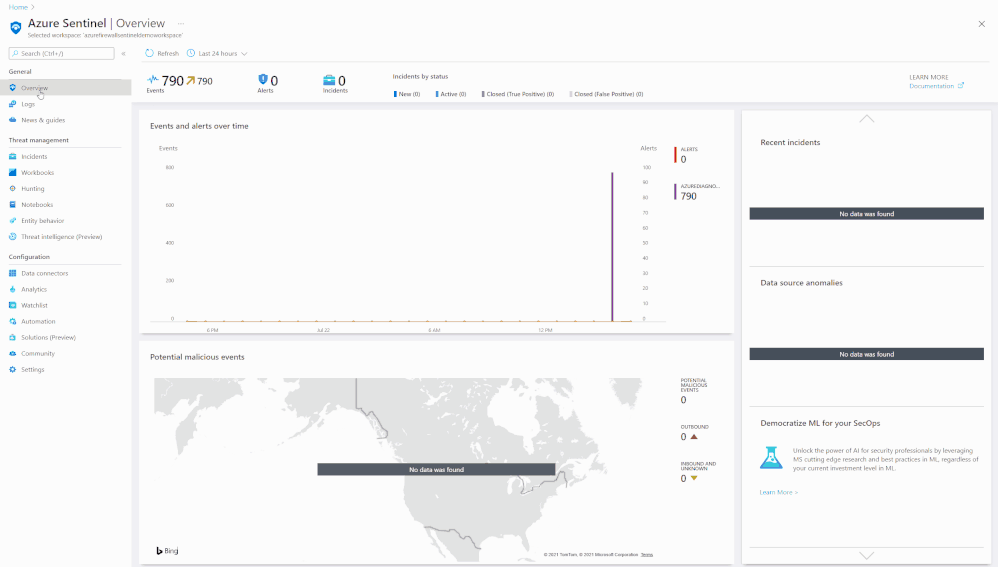Viewport: 998px width, 567px height.
Task: Click the Solutions (Preview) icon
Action: point(13,337)
